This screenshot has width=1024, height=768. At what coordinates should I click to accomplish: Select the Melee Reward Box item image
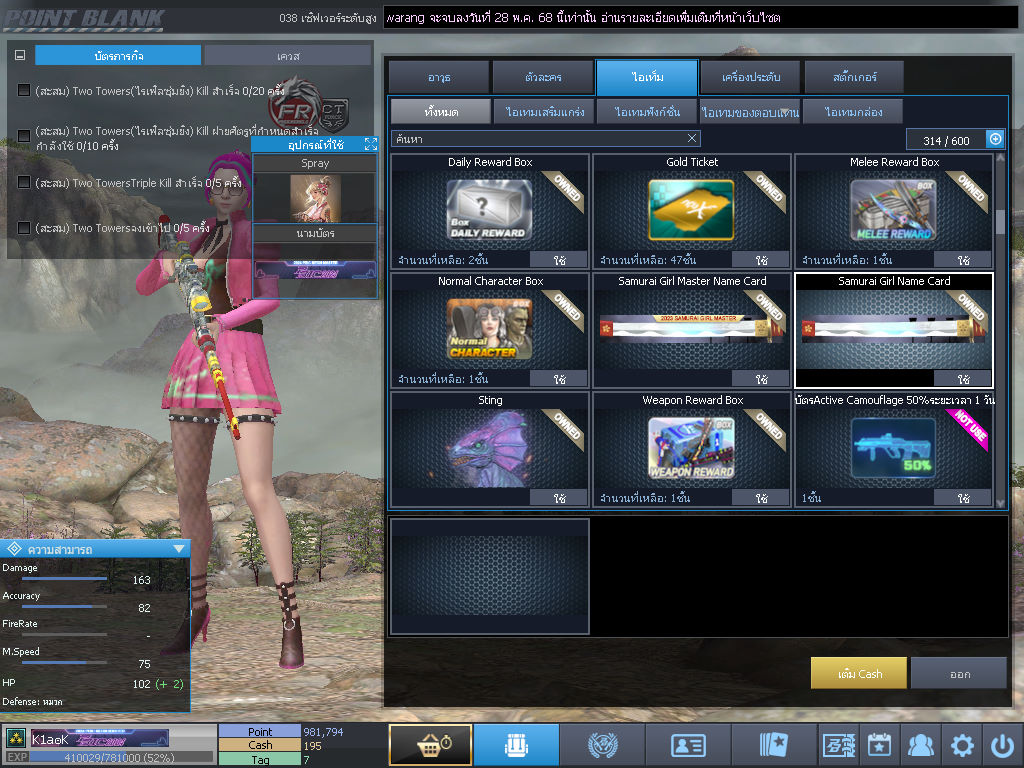(x=893, y=210)
